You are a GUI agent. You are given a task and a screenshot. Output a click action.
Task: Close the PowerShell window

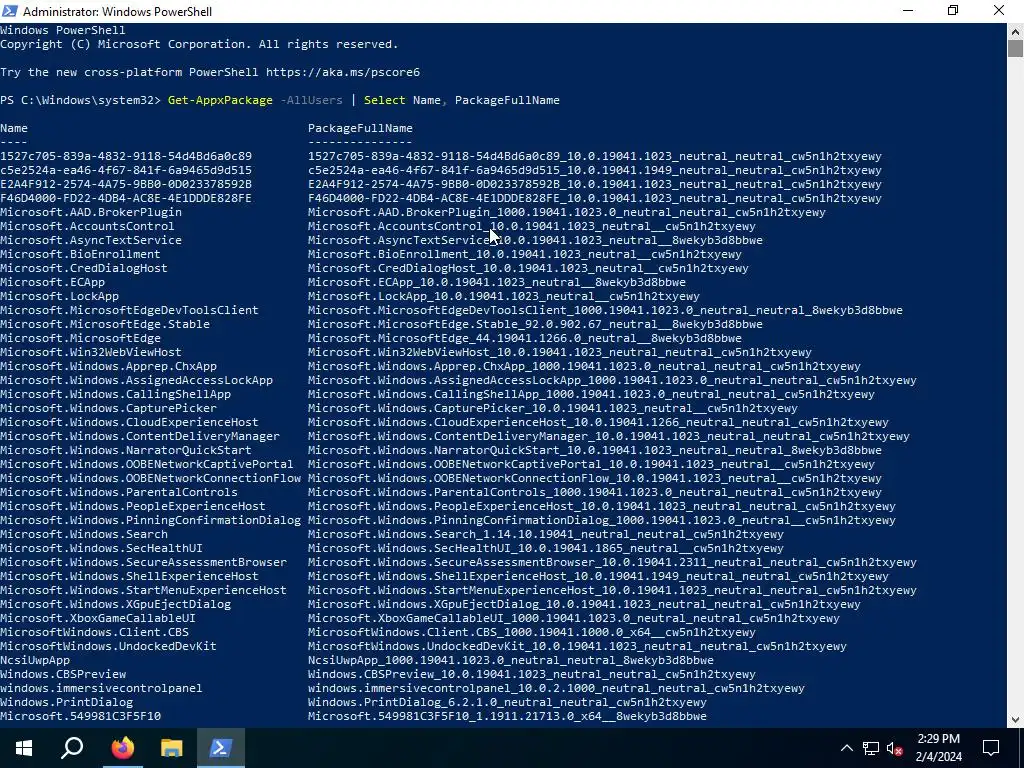click(999, 10)
